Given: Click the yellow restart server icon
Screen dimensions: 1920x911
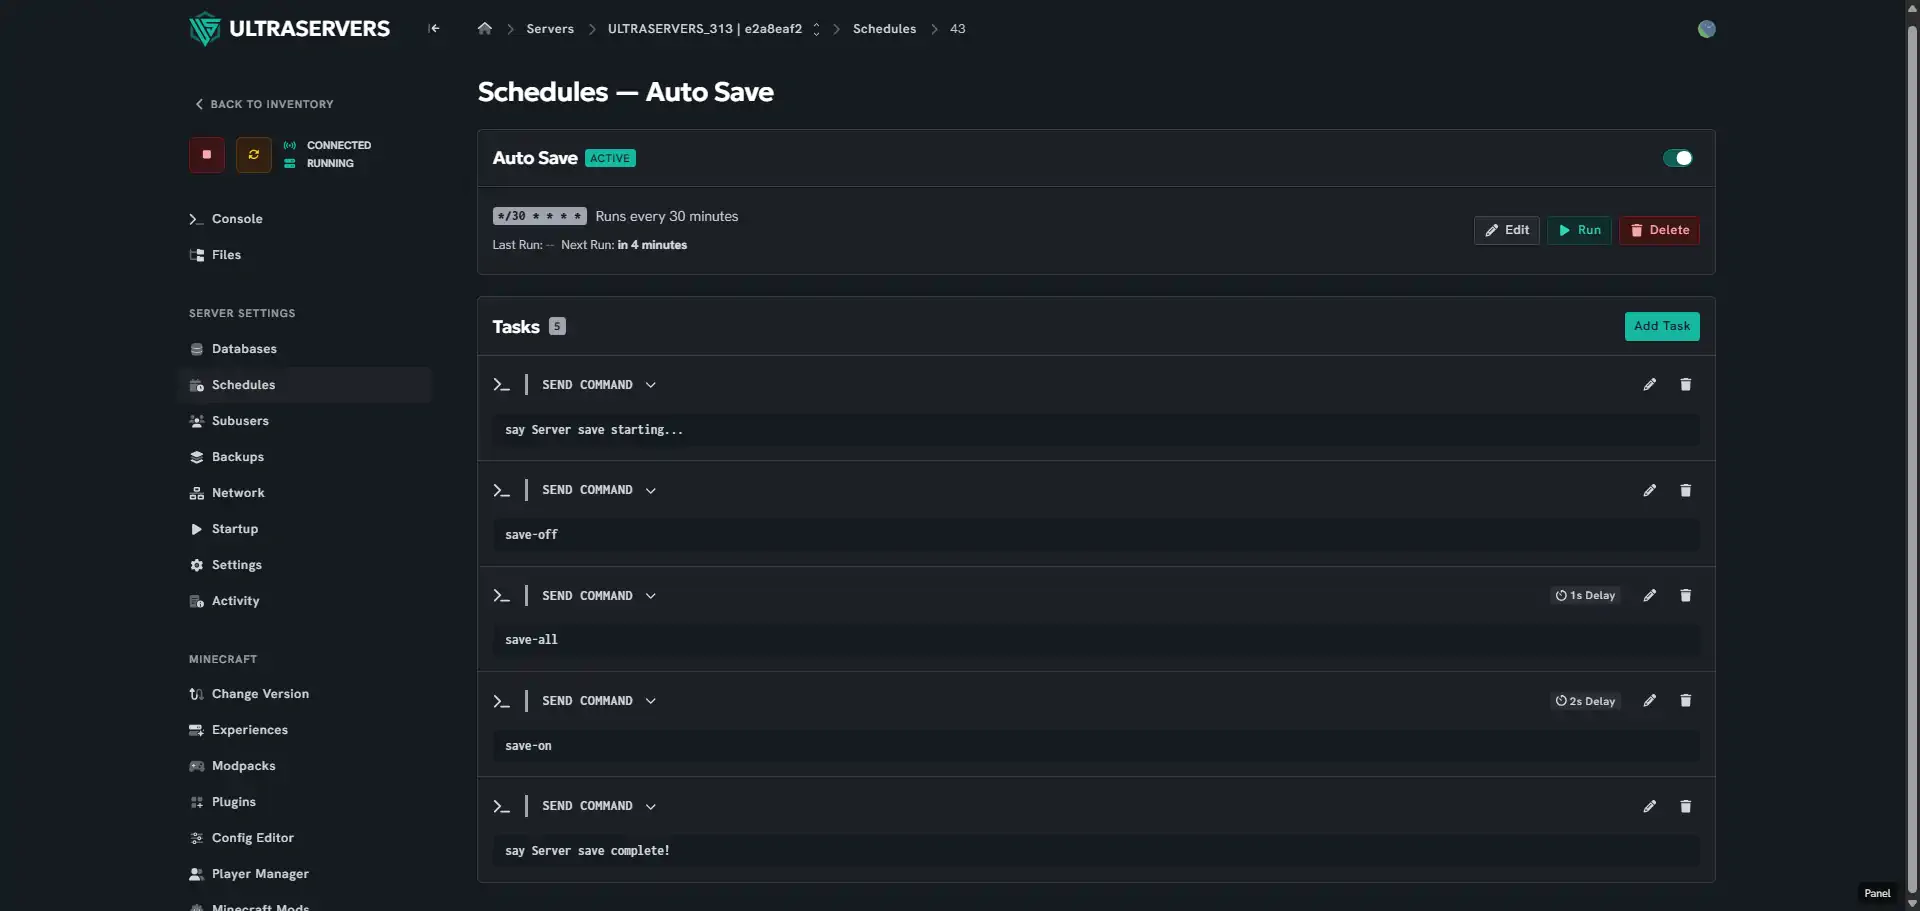Looking at the screenshot, I should coord(254,155).
